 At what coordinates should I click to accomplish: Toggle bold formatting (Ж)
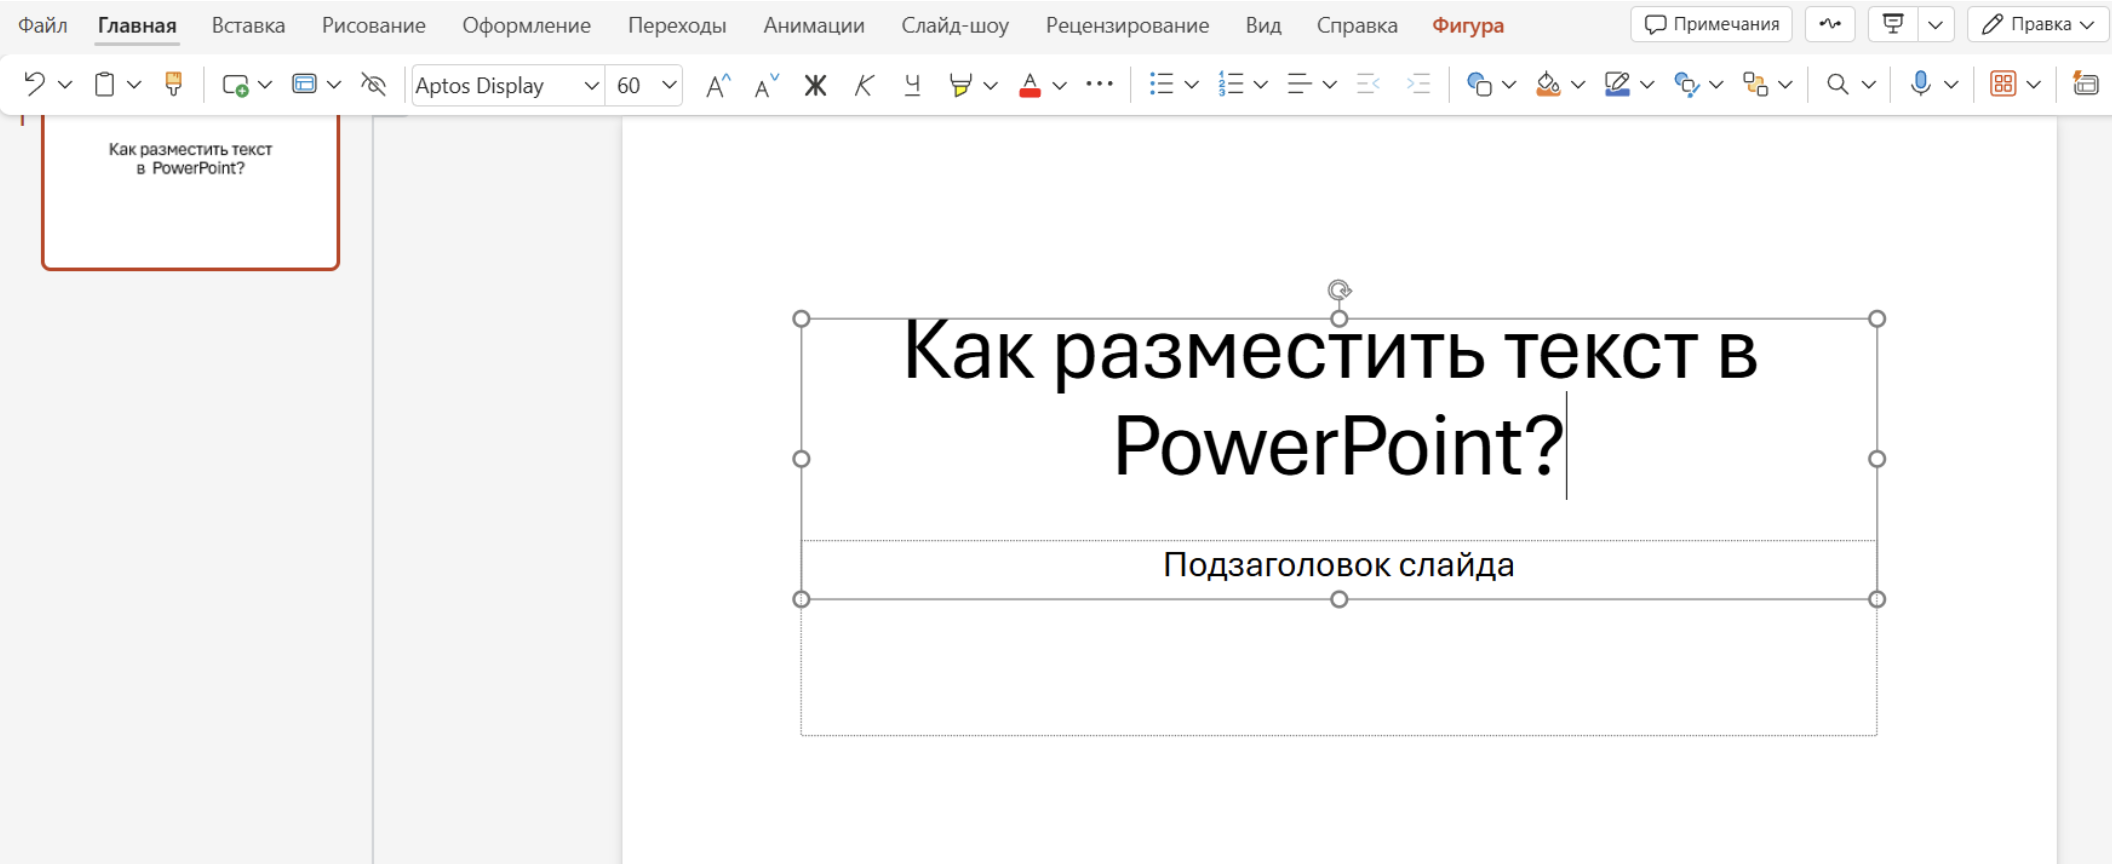815,85
